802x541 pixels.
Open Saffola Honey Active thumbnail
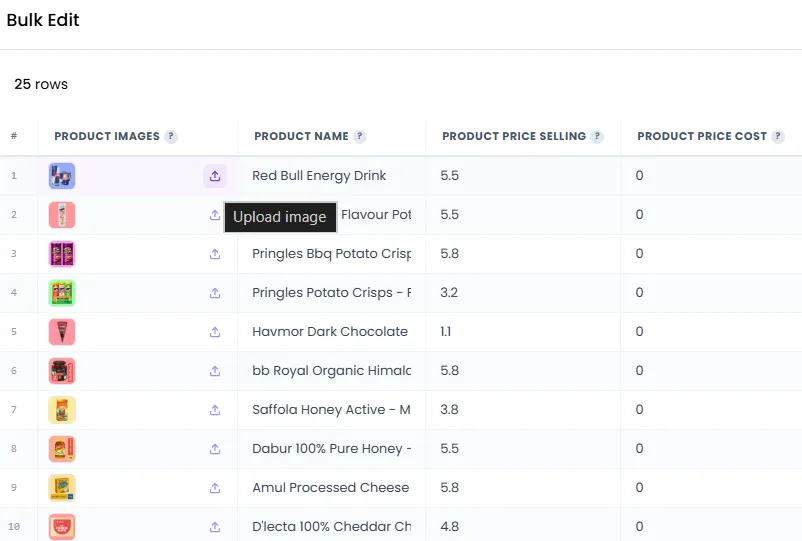[62, 410]
